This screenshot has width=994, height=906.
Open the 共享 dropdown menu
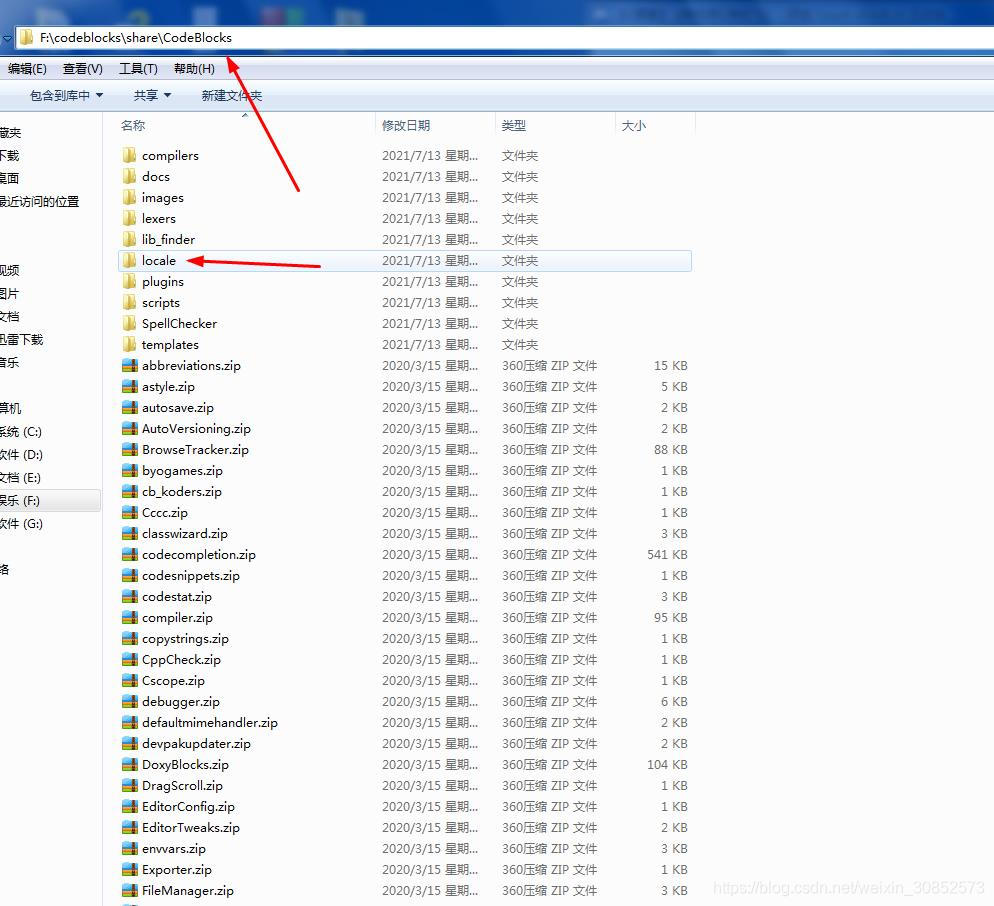(152, 96)
